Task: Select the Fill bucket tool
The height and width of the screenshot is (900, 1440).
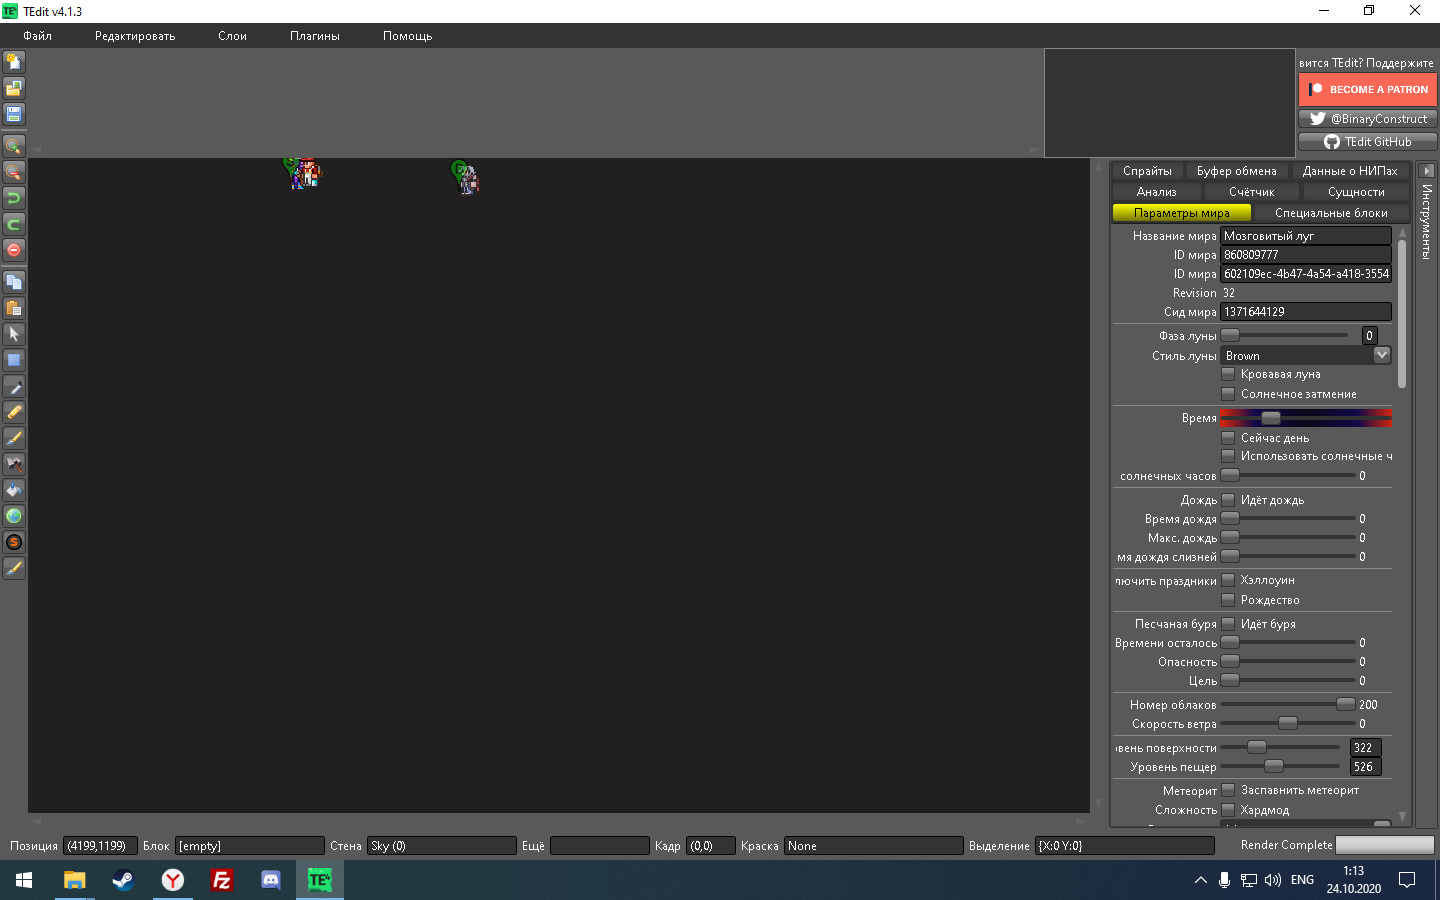Action: 14,490
